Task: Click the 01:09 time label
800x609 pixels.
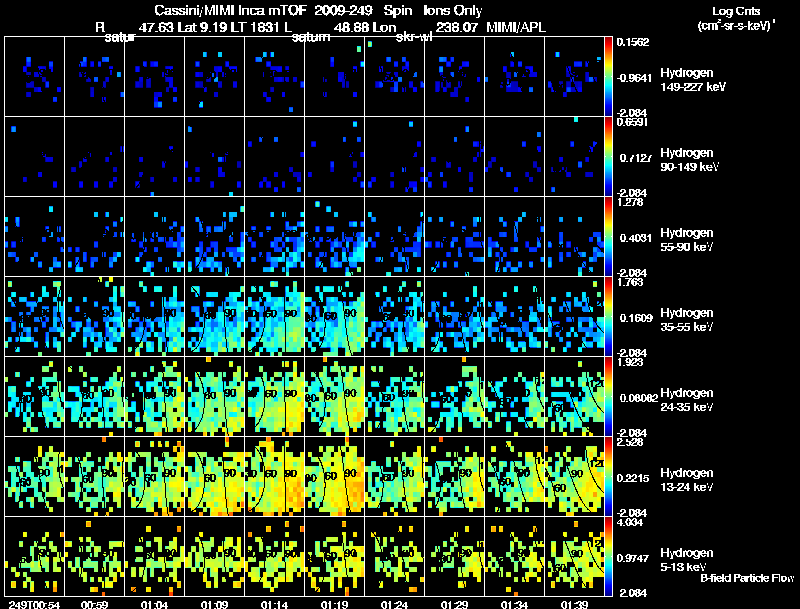Action: [214, 604]
